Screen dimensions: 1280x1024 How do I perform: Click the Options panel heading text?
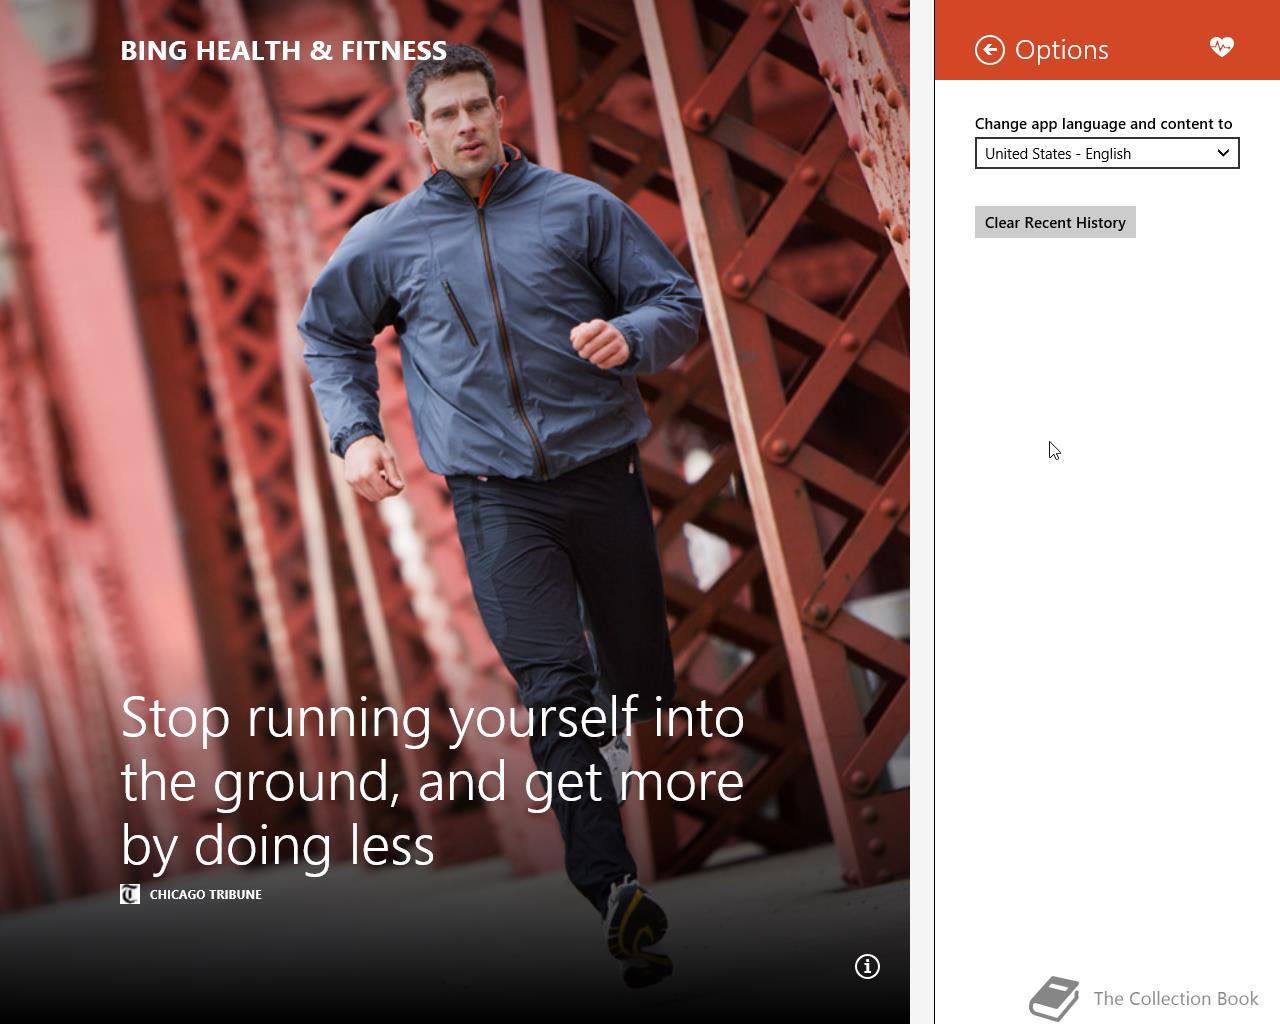pos(1061,50)
